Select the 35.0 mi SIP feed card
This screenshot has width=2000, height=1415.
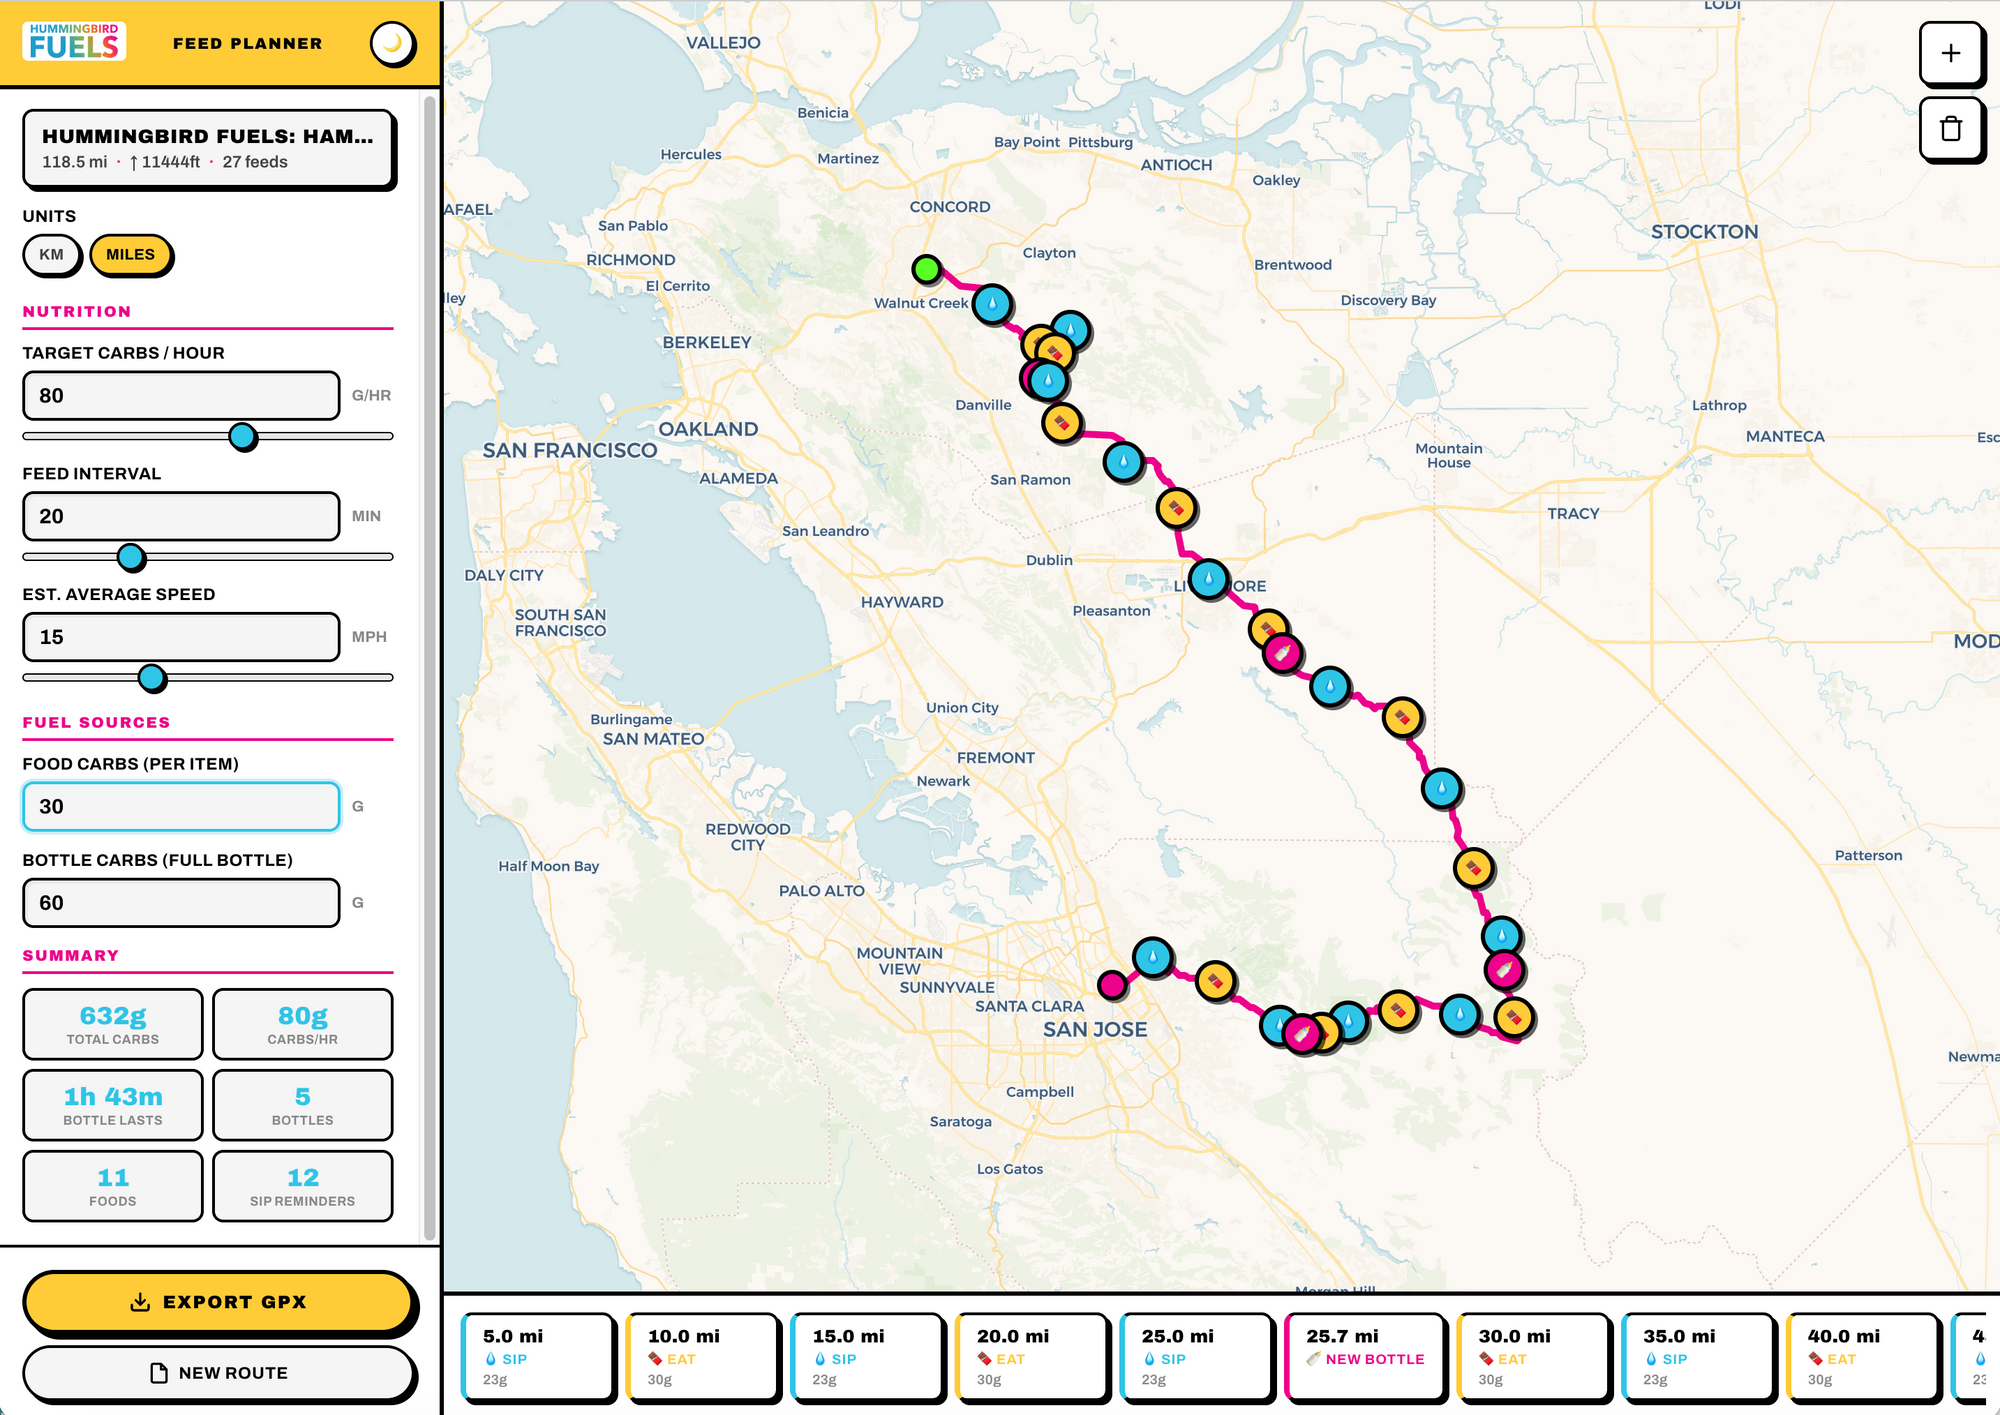pos(1698,1357)
